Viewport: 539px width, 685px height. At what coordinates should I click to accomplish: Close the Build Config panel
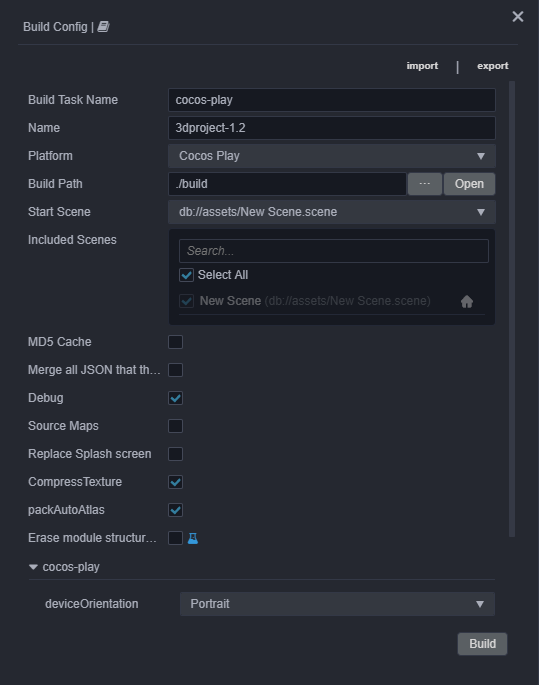tap(518, 17)
